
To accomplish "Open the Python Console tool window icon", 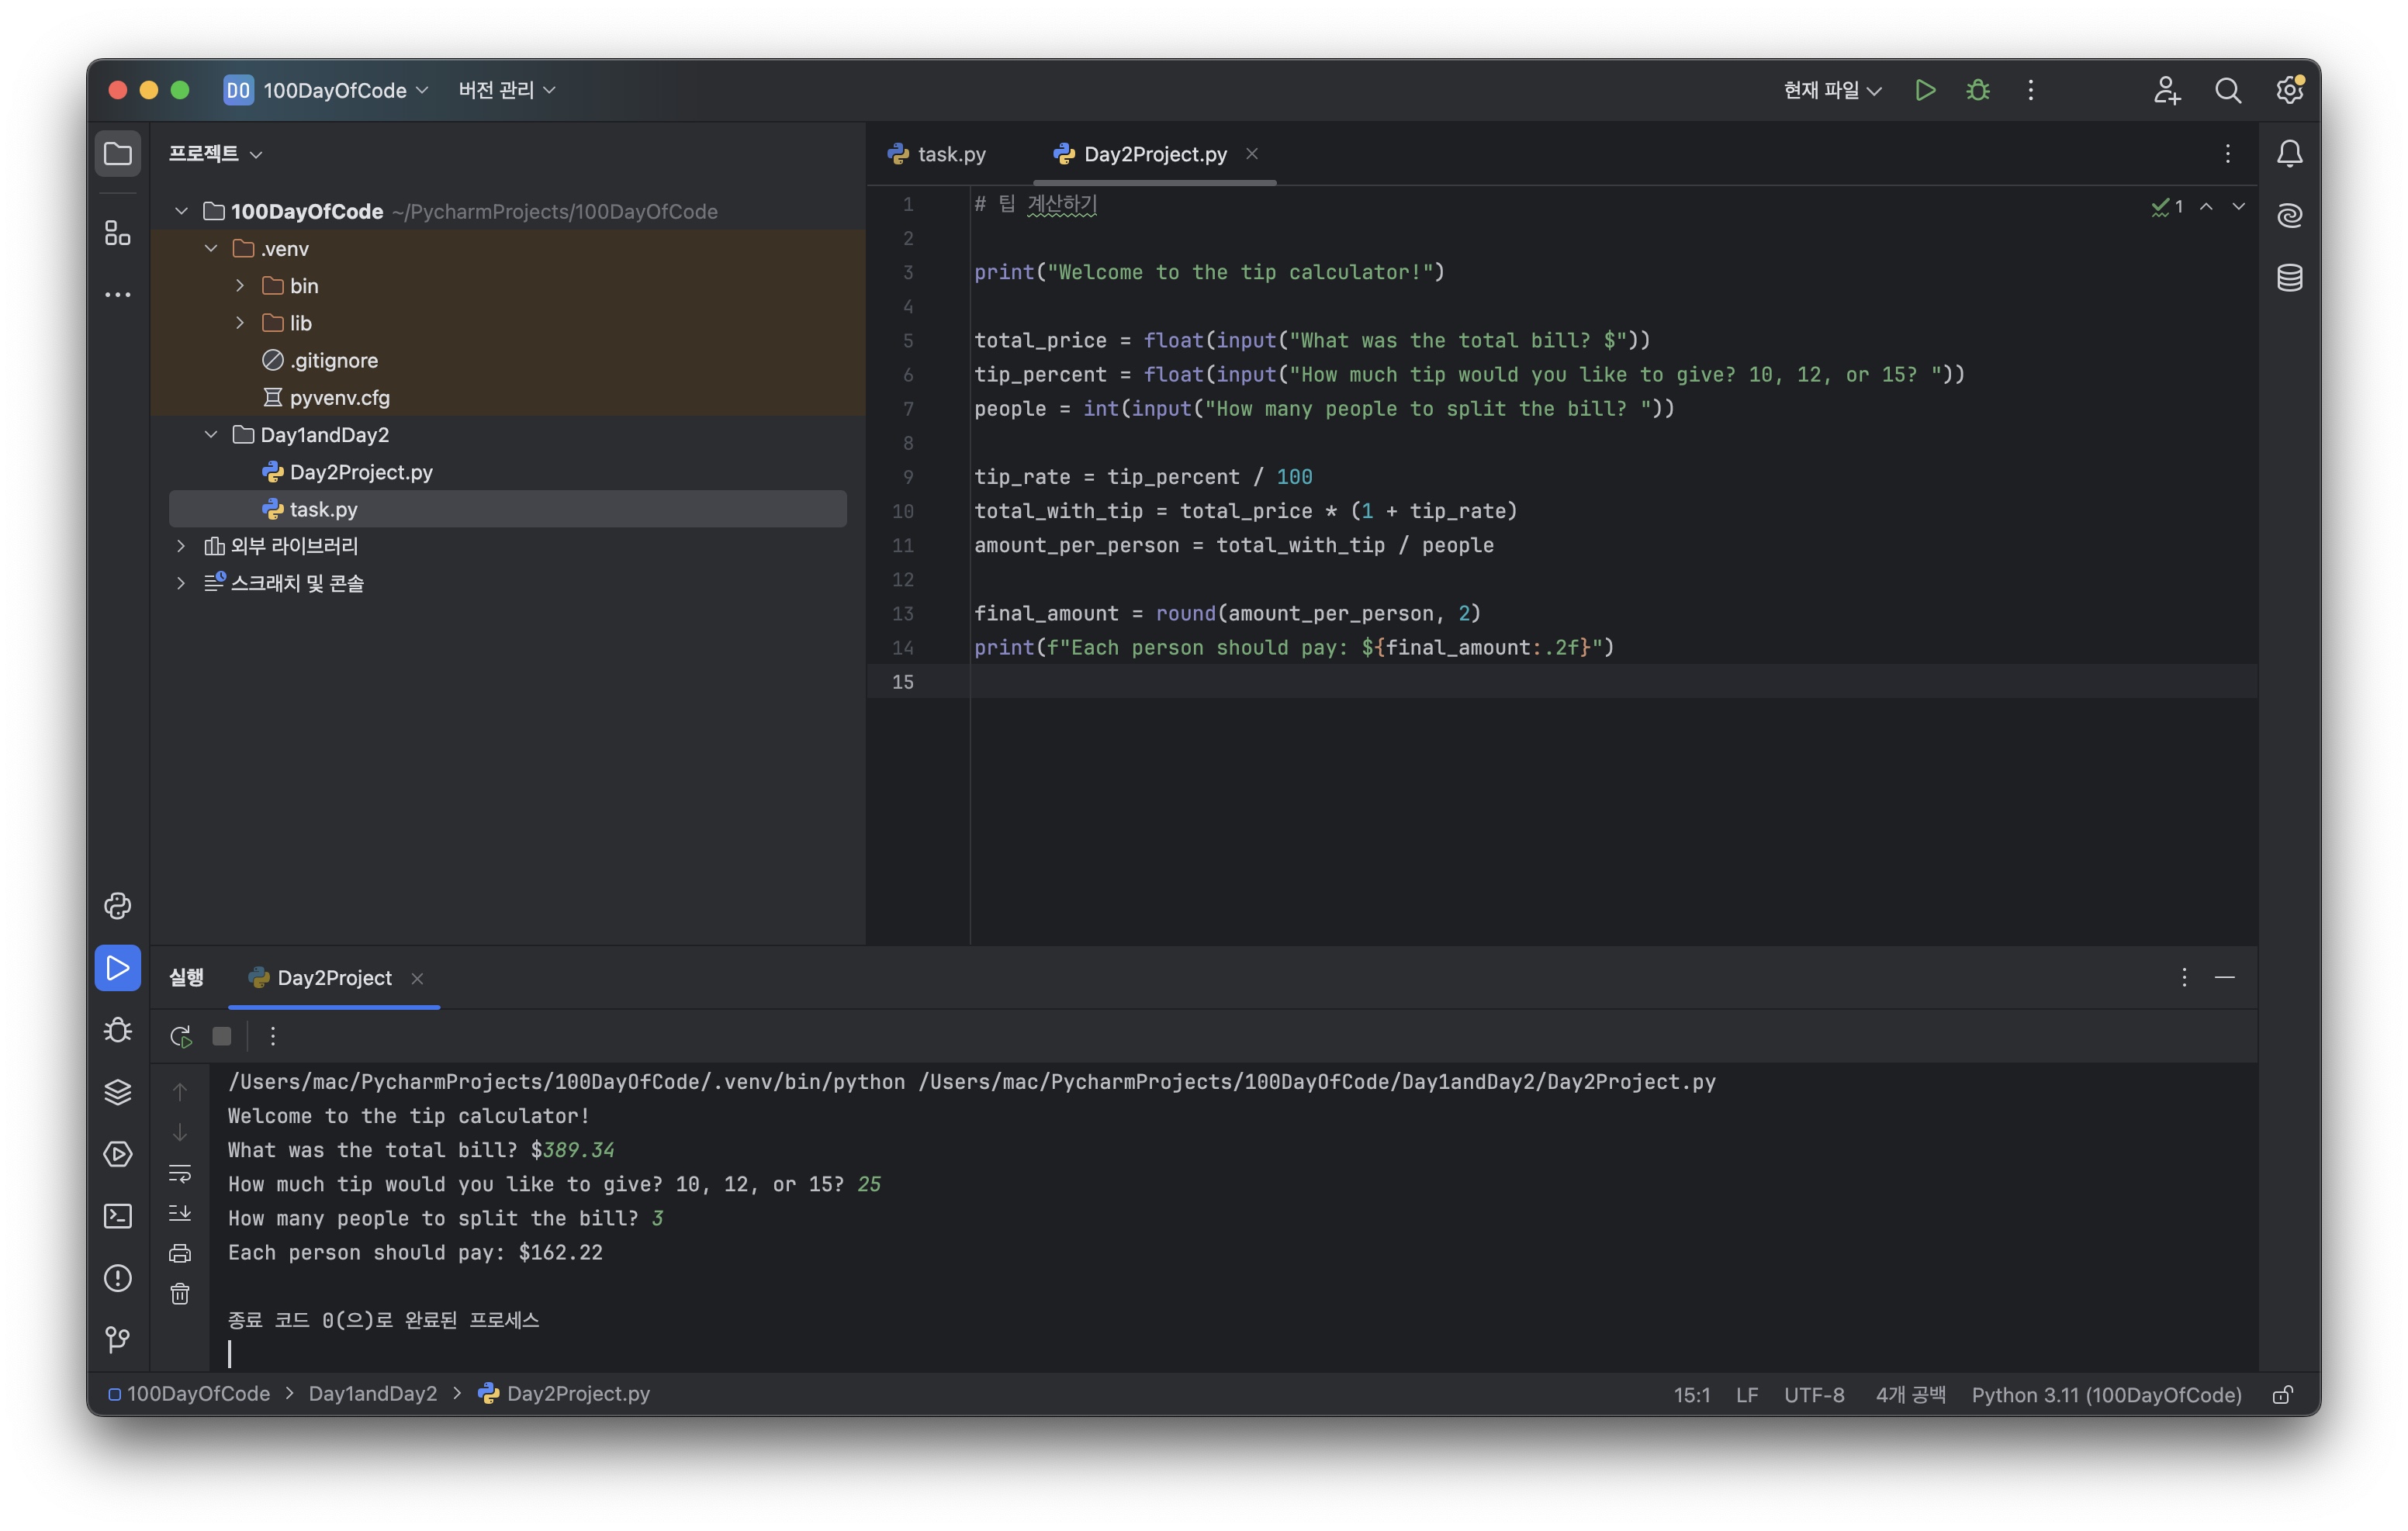I will pos(117,905).
